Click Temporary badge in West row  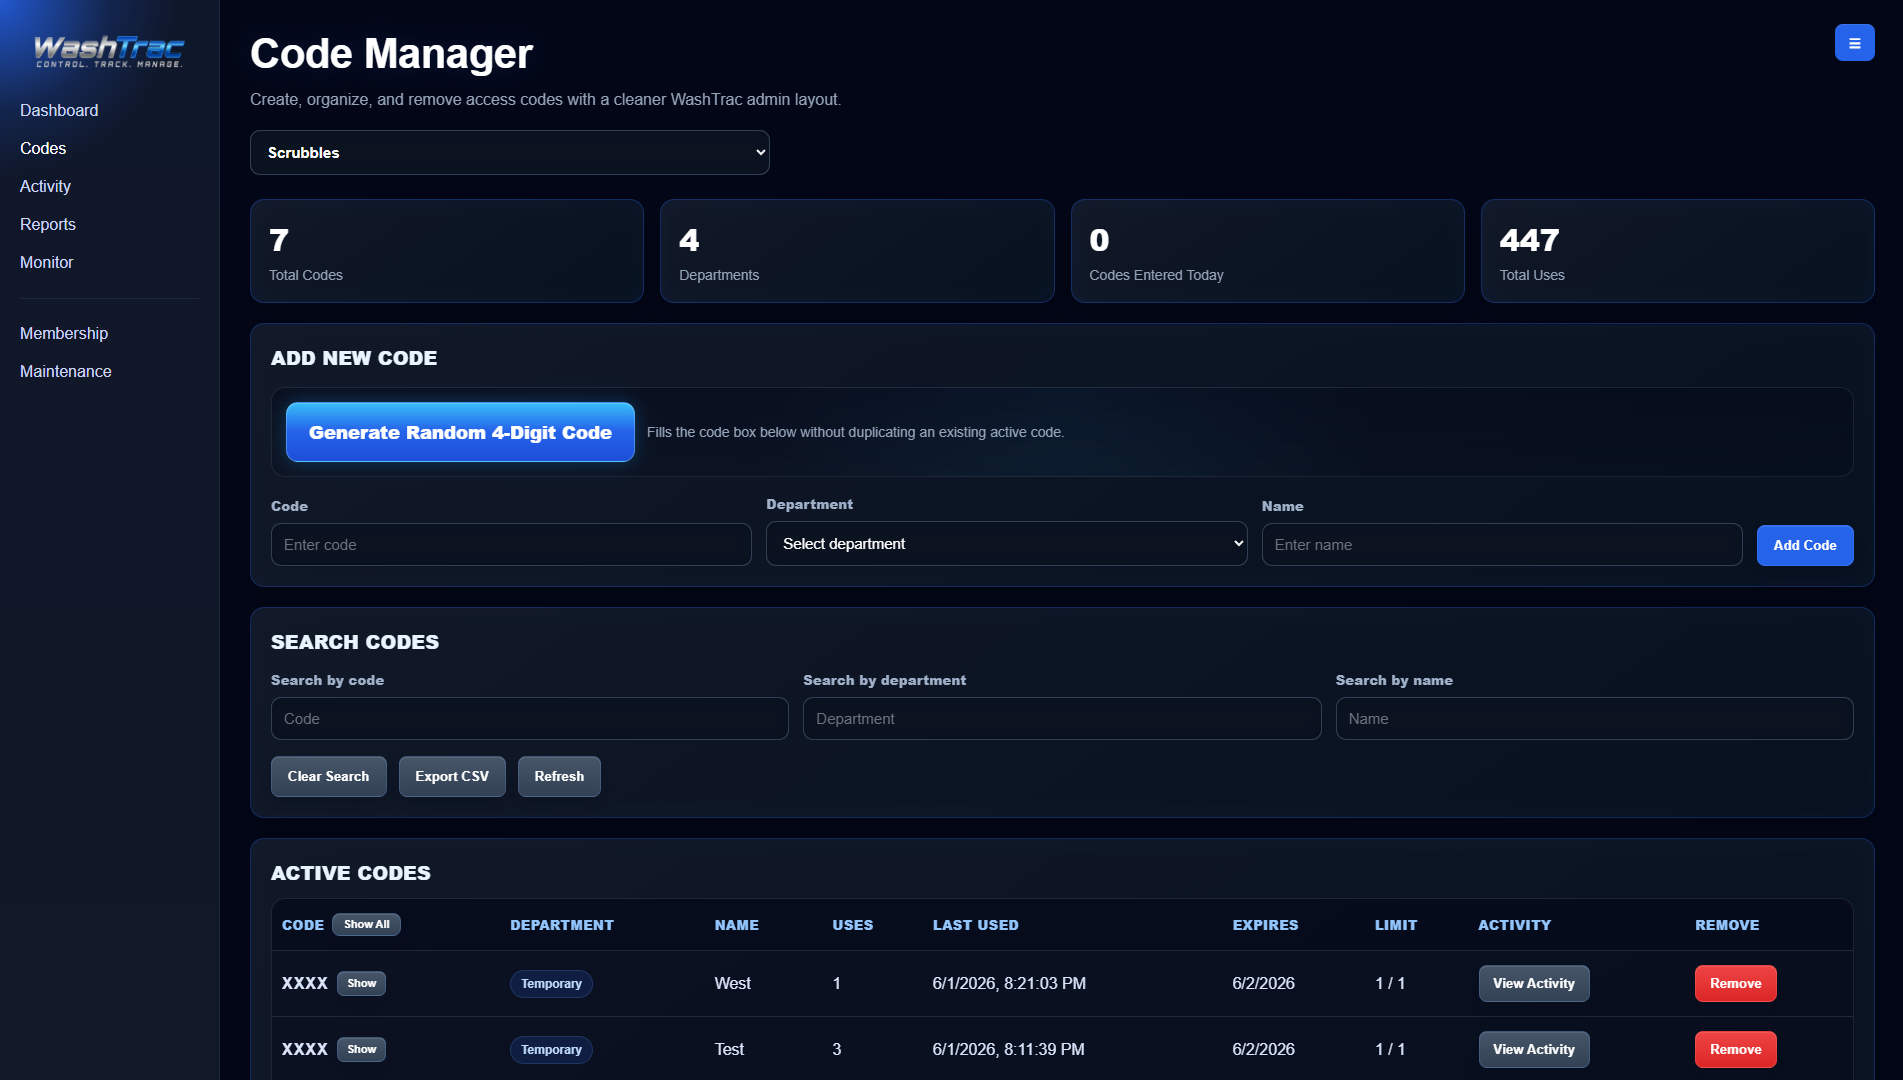pyautogui.click(x=551, y=984)
